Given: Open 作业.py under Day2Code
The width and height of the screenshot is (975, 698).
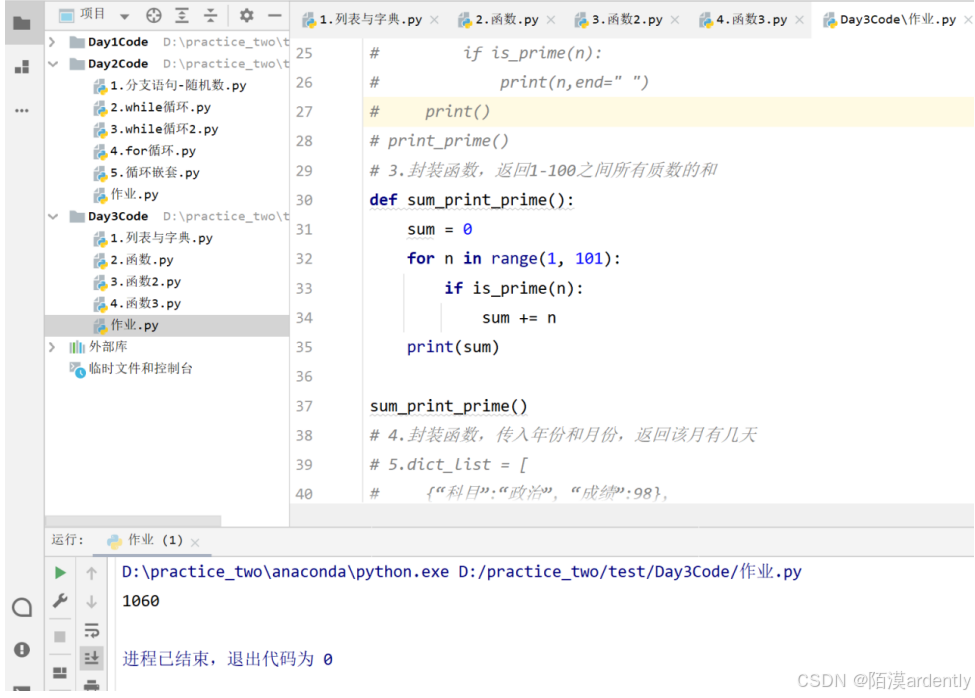Looking at the screenshot, I should (x=126, y=195).
